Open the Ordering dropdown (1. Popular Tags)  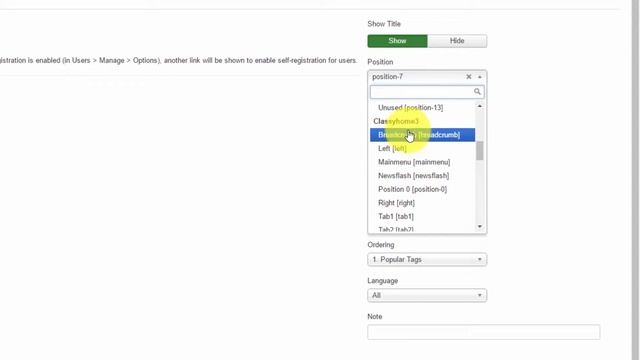(x=427, y=260)
